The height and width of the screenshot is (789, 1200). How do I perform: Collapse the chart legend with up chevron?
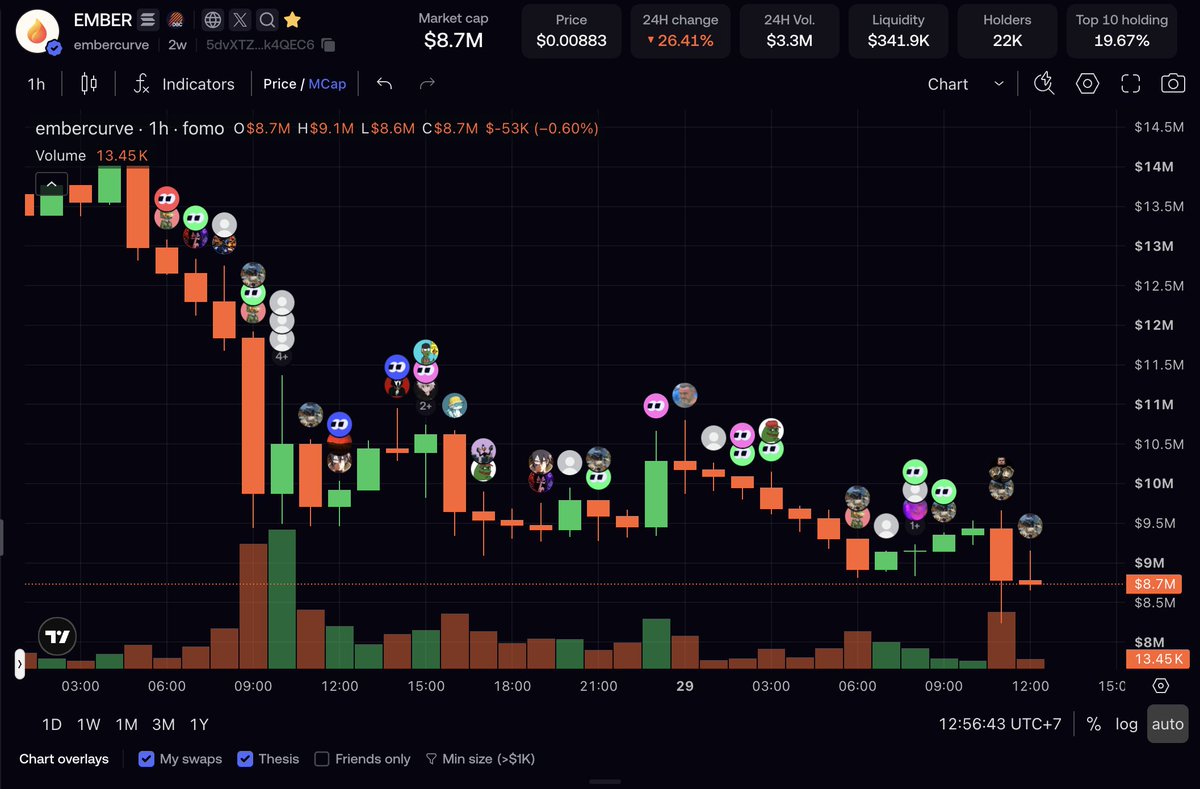(x=52, y=184)
